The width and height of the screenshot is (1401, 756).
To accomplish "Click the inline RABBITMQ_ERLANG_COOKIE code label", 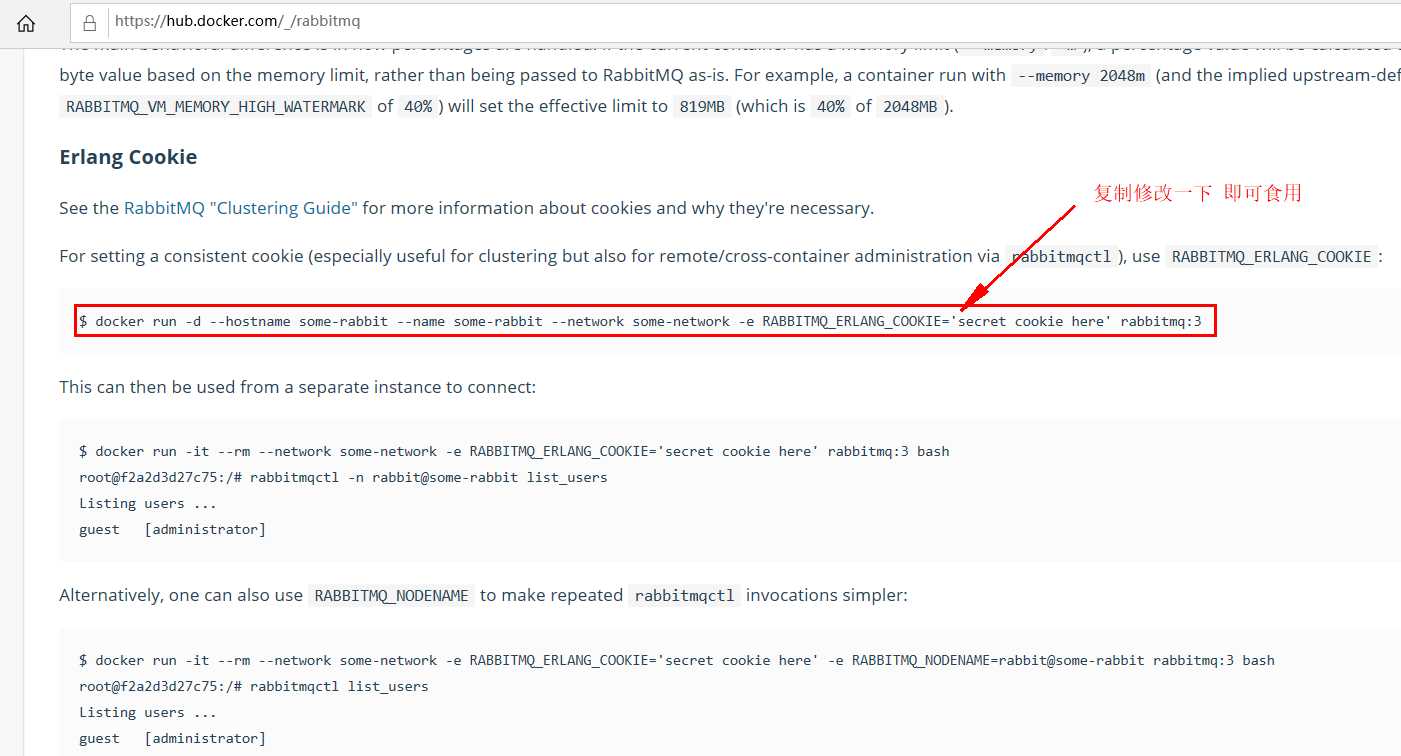I will pos(1271,257).
